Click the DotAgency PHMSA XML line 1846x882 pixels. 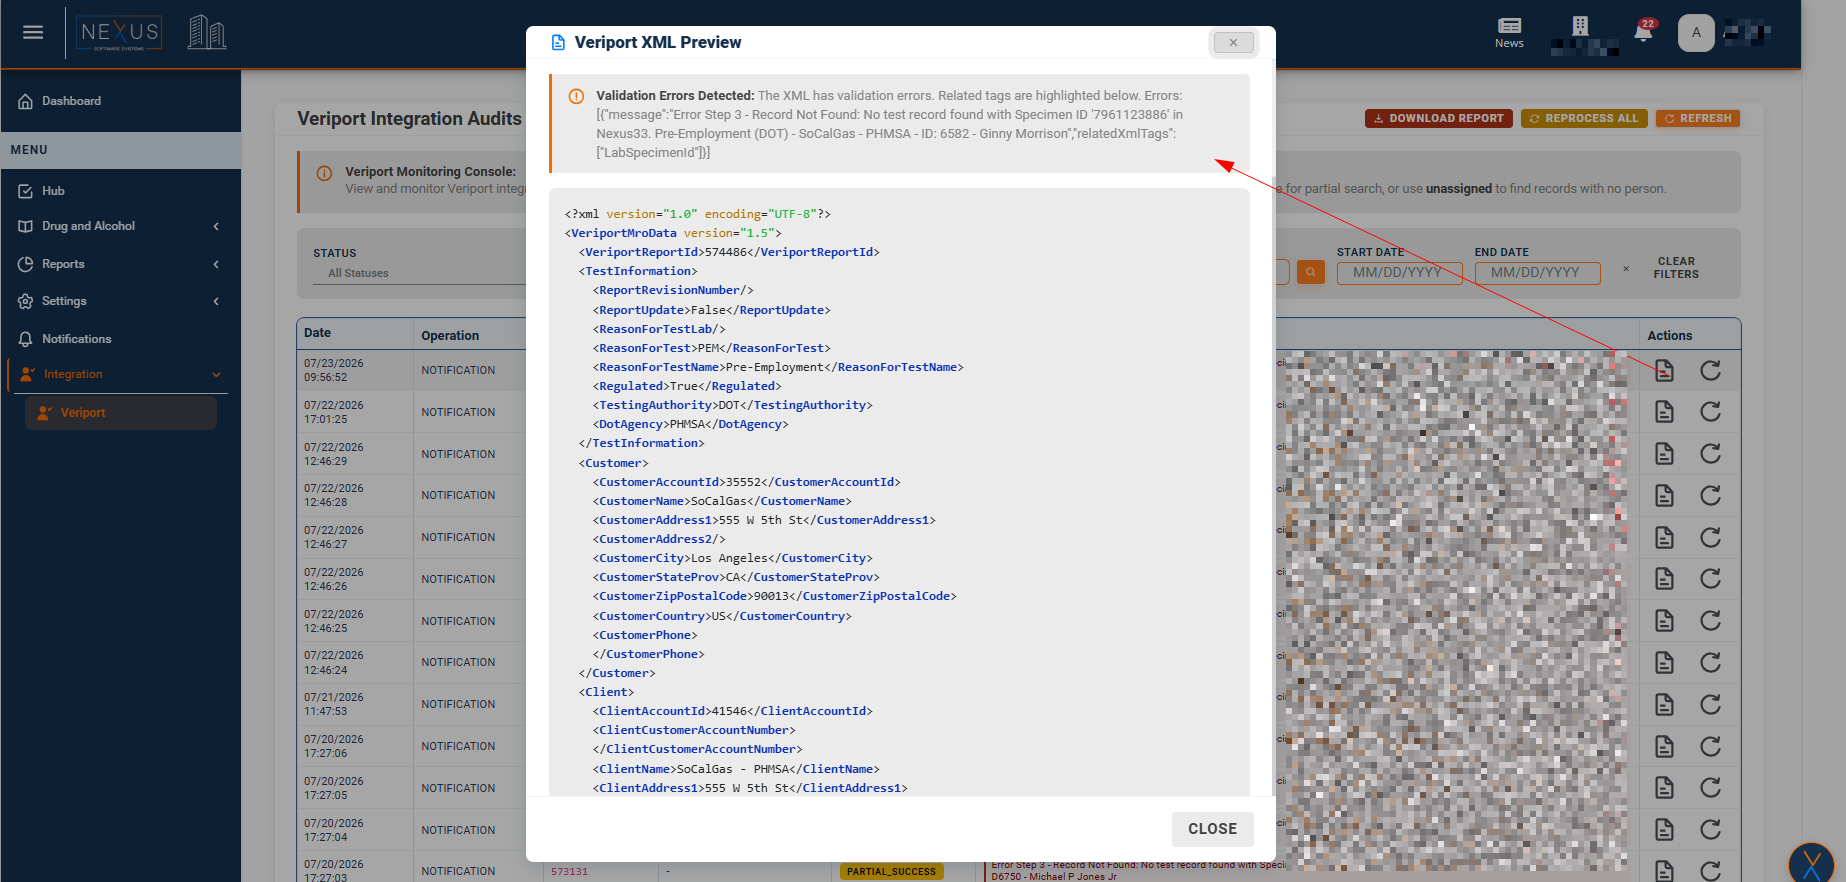pos(690,424)
